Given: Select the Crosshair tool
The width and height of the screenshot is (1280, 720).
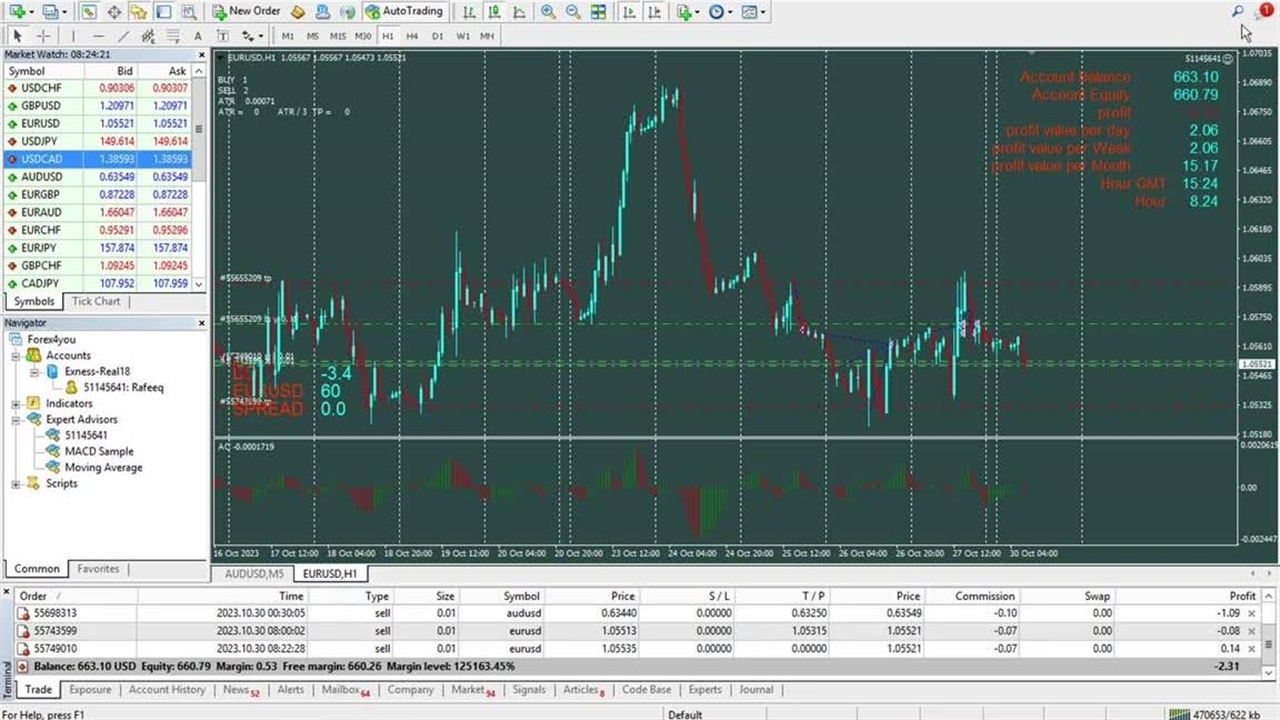Looking at the screenshot, I should tap(43, 36).
